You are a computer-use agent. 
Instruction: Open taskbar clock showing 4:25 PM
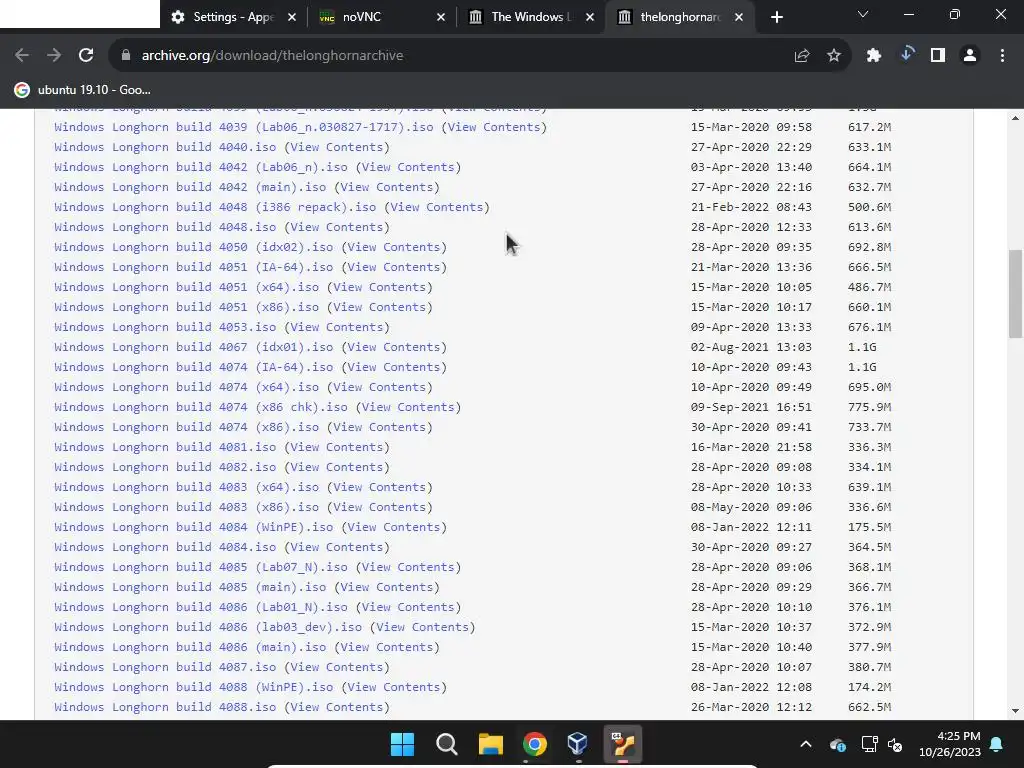tap(950, 744)
